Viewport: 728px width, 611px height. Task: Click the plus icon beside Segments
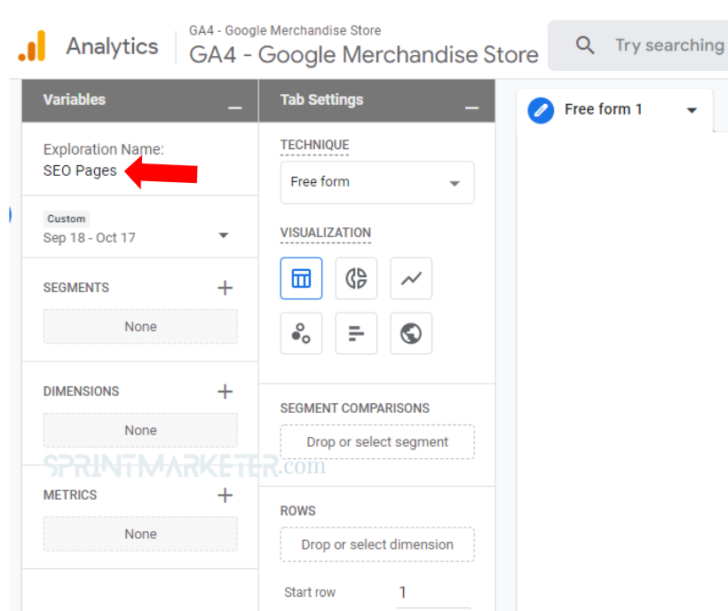(x=225, y=288)
